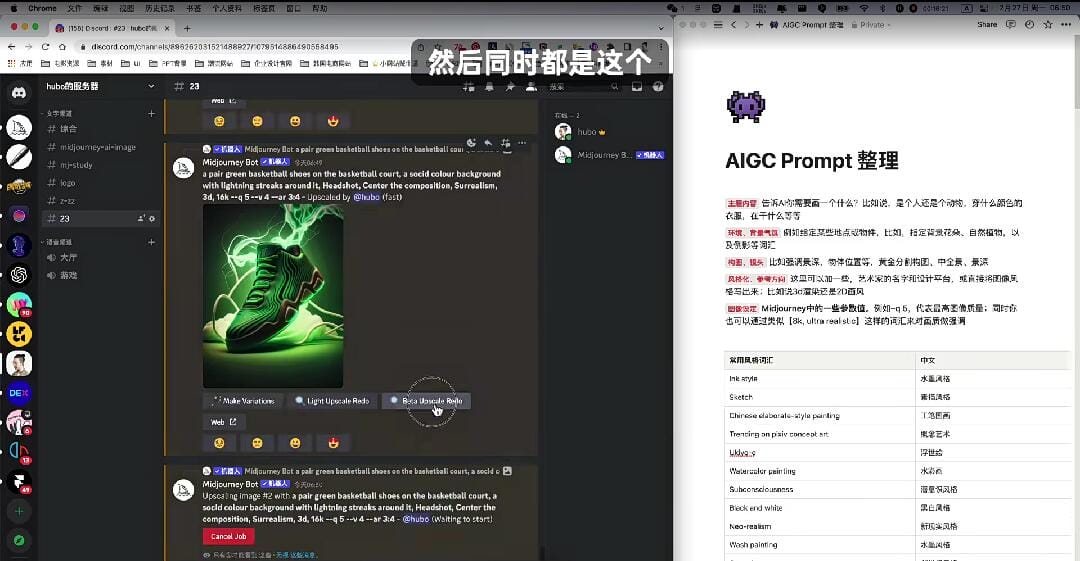
Task: Reply to the hovered Midjourney message
Action: click(488, 143)
